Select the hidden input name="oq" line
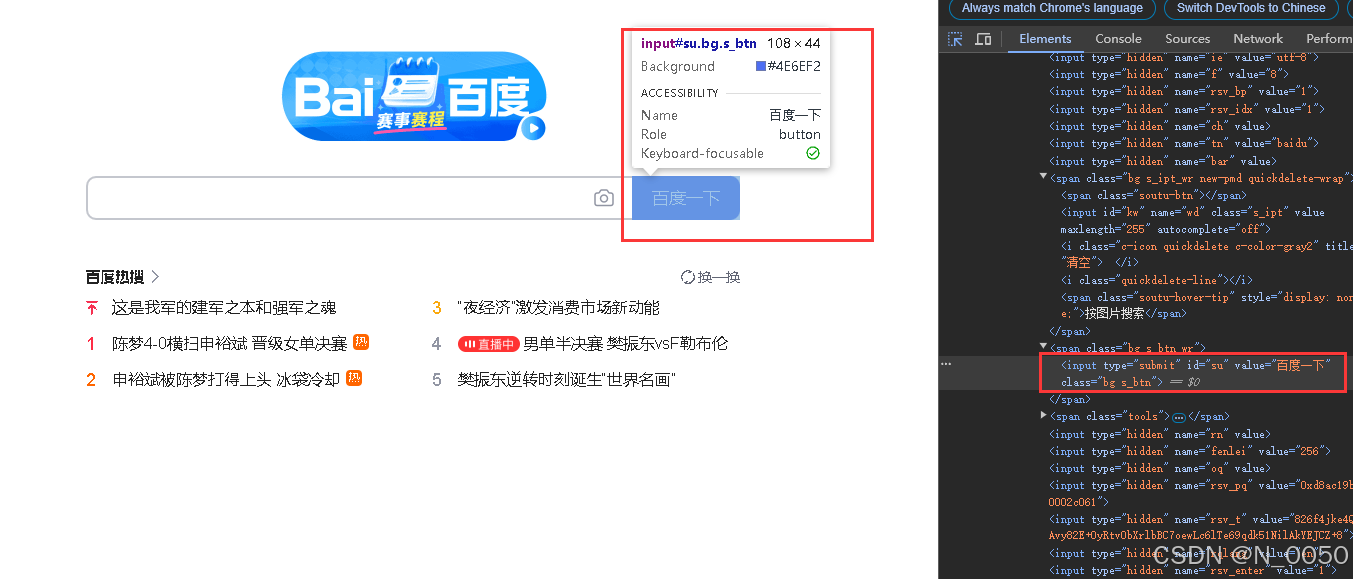 (x=1162, y=468)
